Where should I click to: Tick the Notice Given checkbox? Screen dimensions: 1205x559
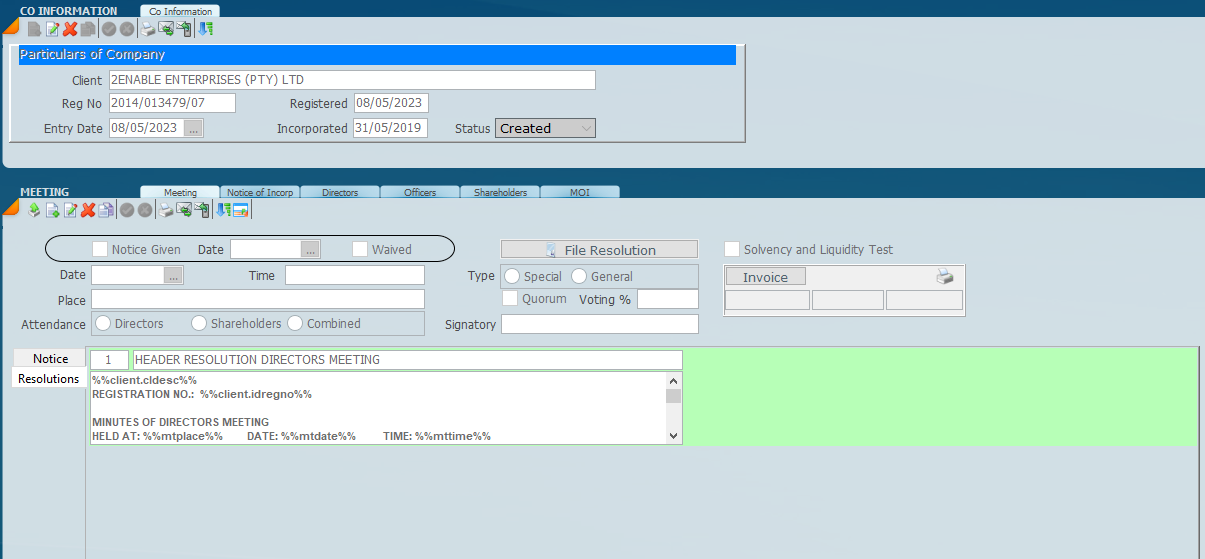pyautogui.click(x=100, y=249)
